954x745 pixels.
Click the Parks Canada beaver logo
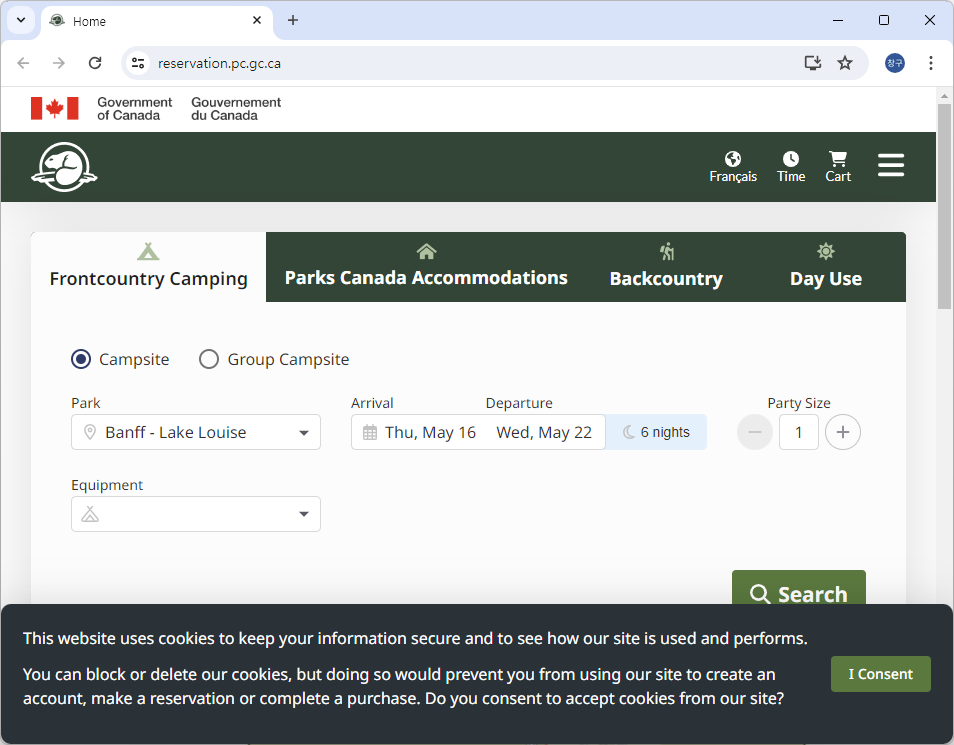pyautogui.click(x=64, y=167)
